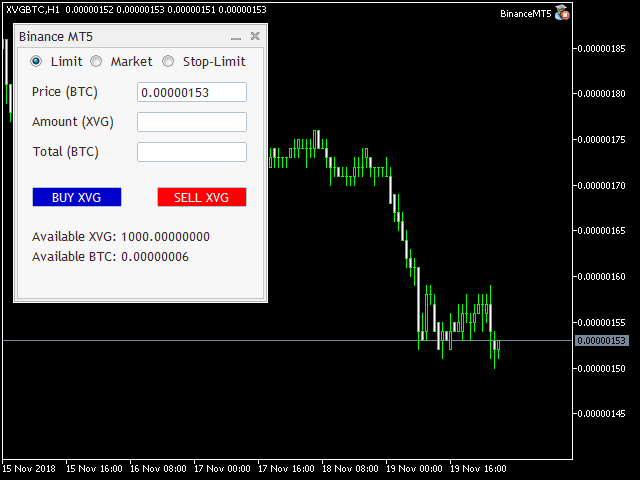Click the Total (BTC) input field
Screen dimensions: 640x480
pos(192,152)
